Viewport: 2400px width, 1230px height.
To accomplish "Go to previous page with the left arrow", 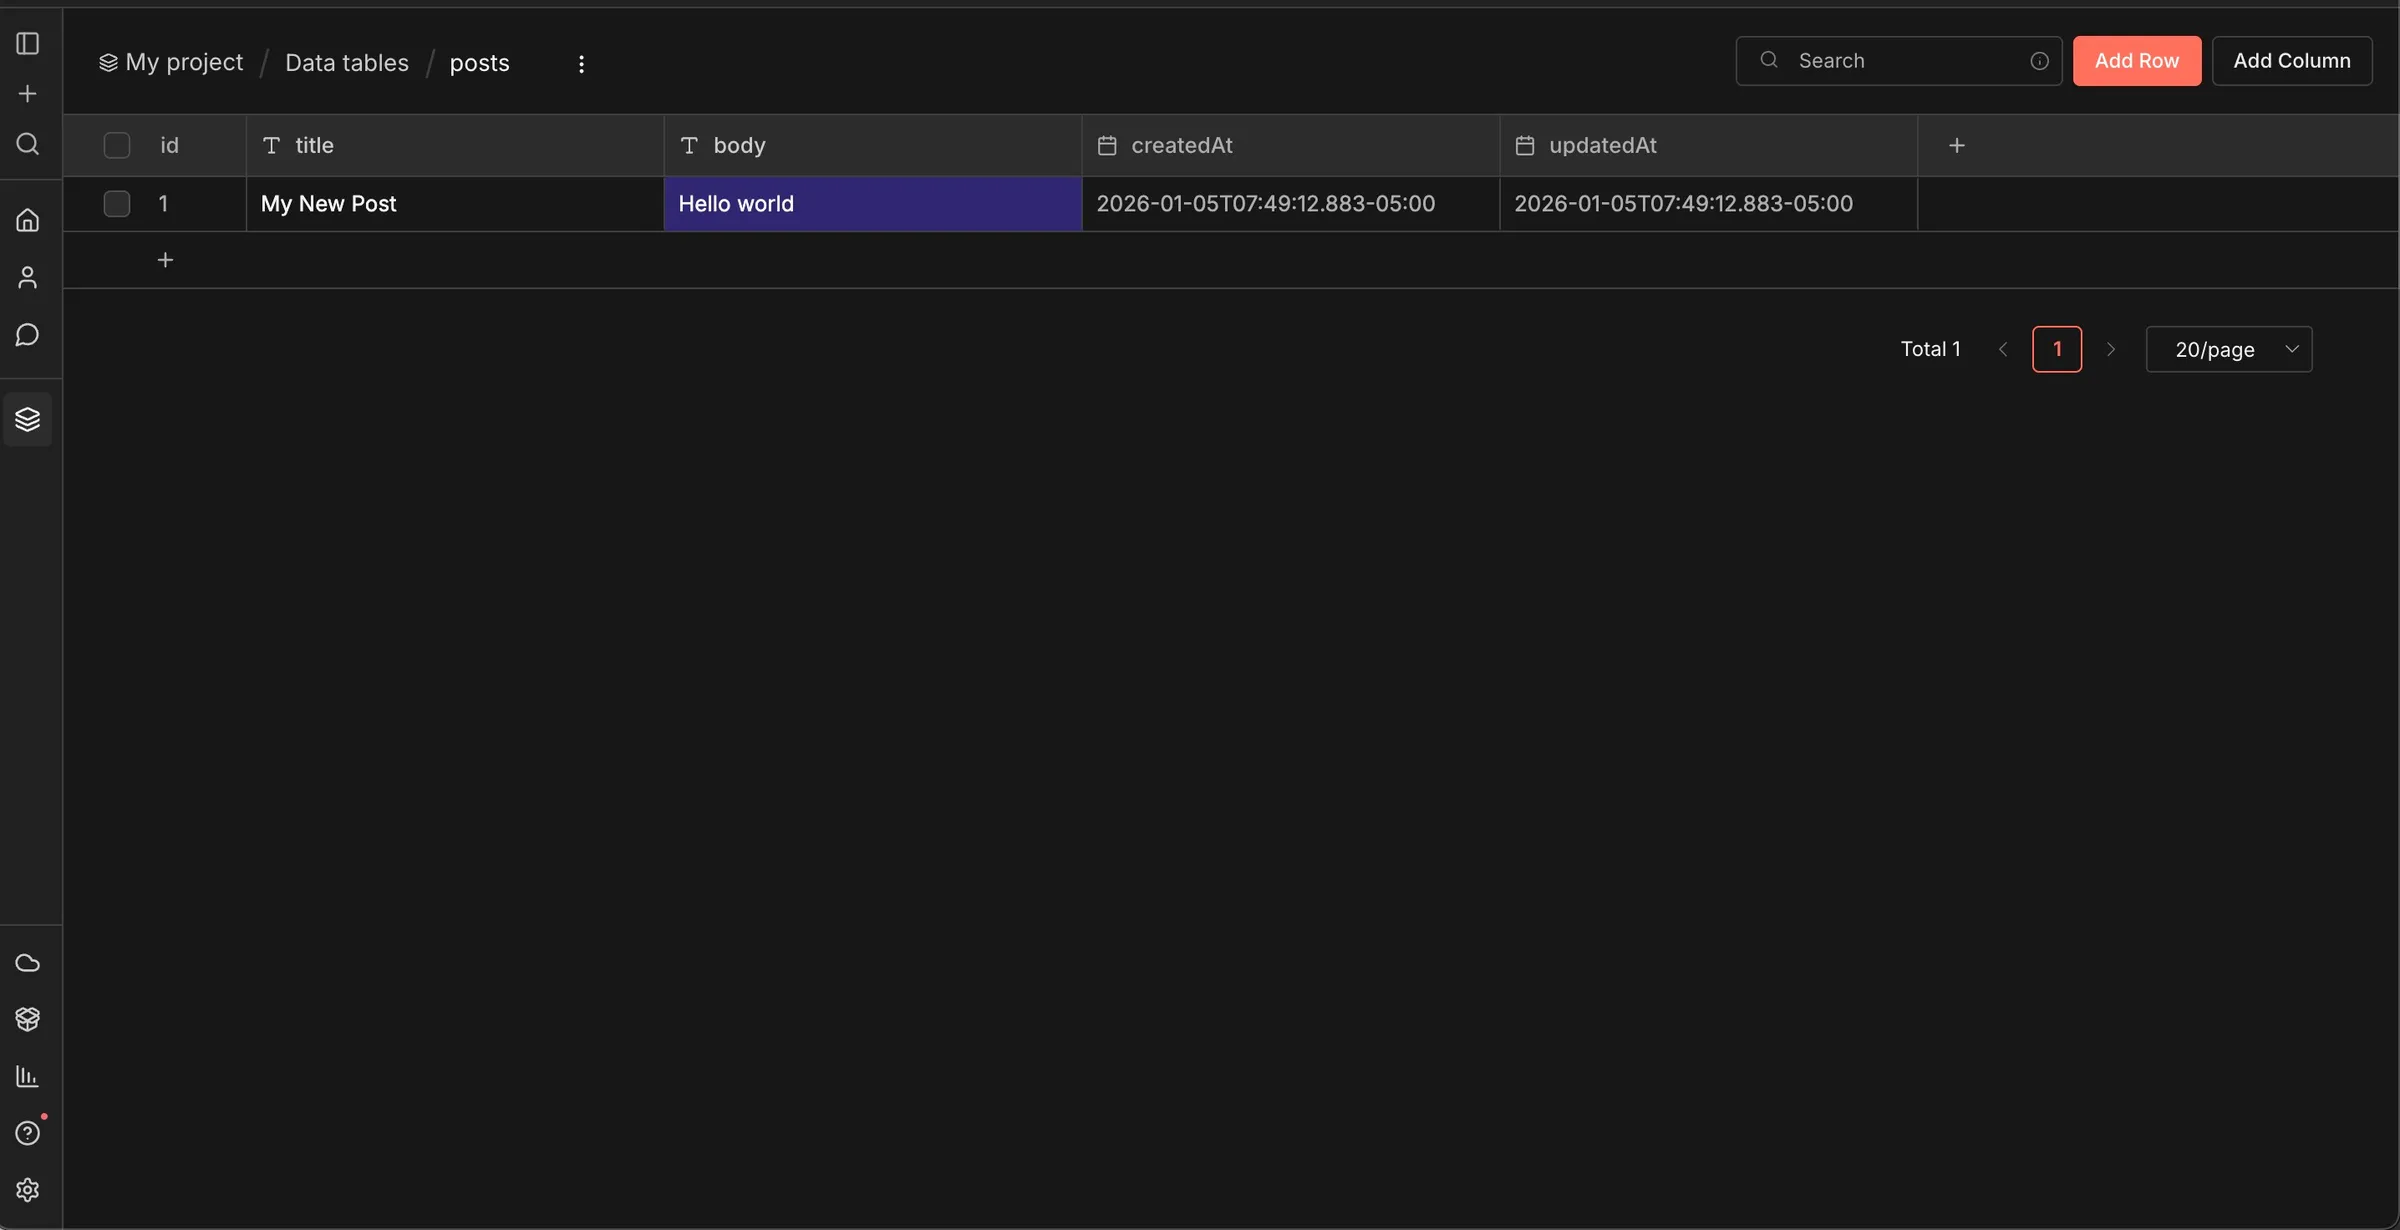I will 2003,349.
